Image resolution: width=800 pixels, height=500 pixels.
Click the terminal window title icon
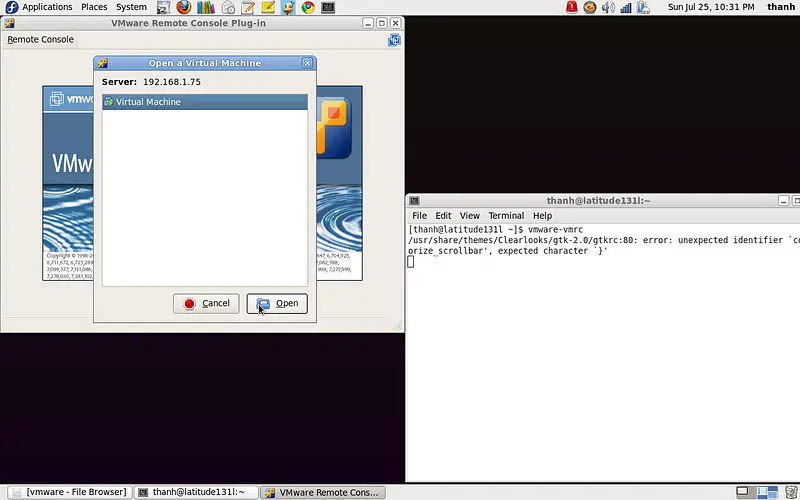(x=414, y=201)
